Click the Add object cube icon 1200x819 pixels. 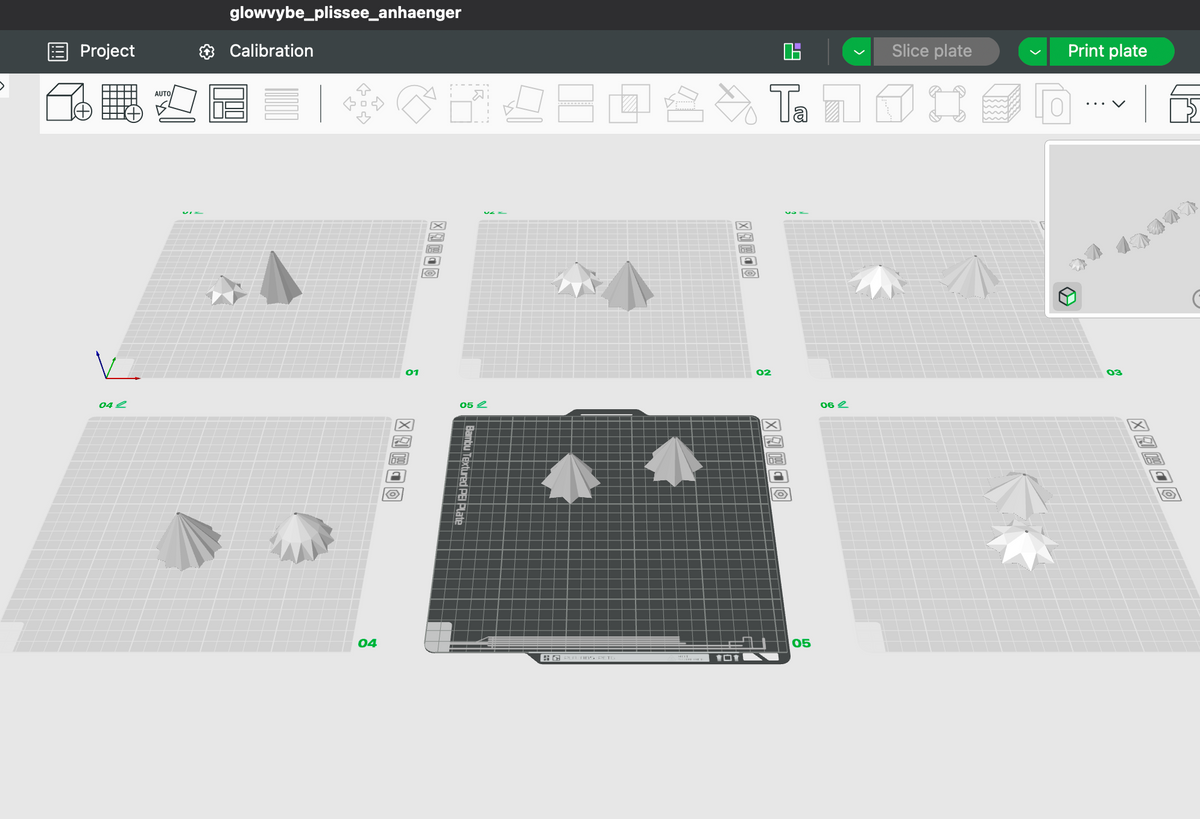tap(69, 103)
